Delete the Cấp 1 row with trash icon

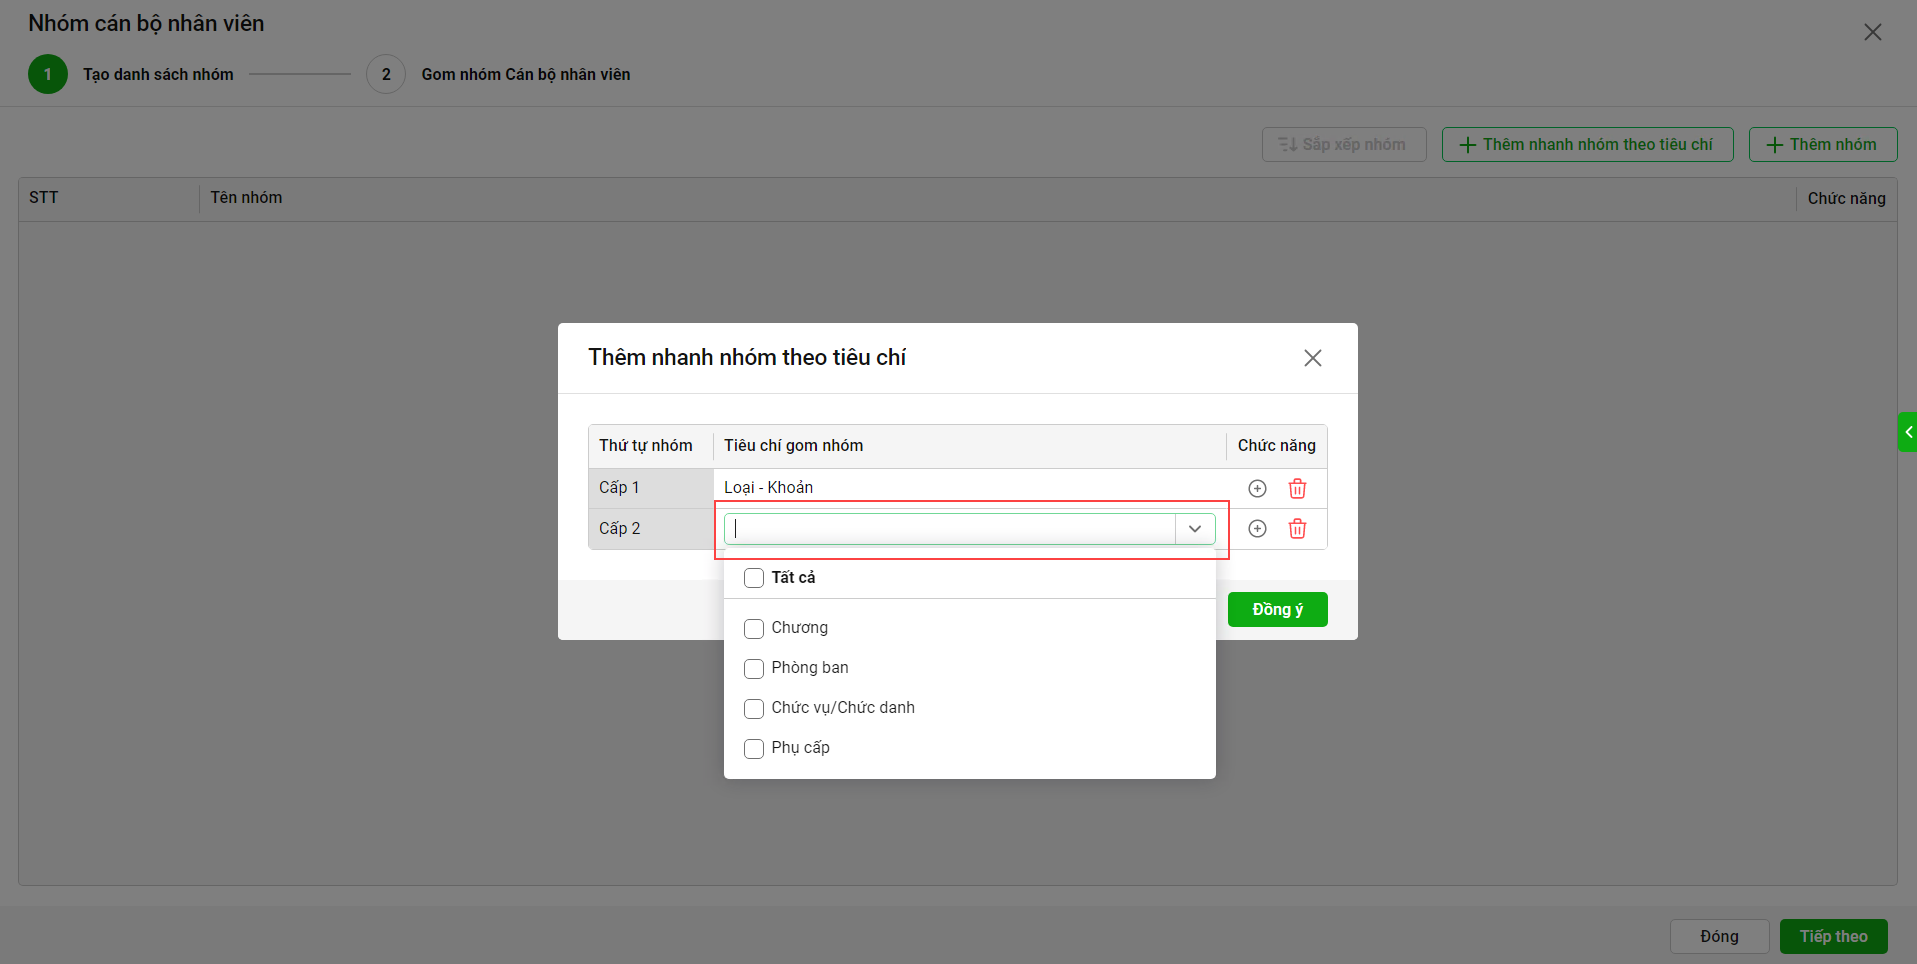click(1297, 488)
